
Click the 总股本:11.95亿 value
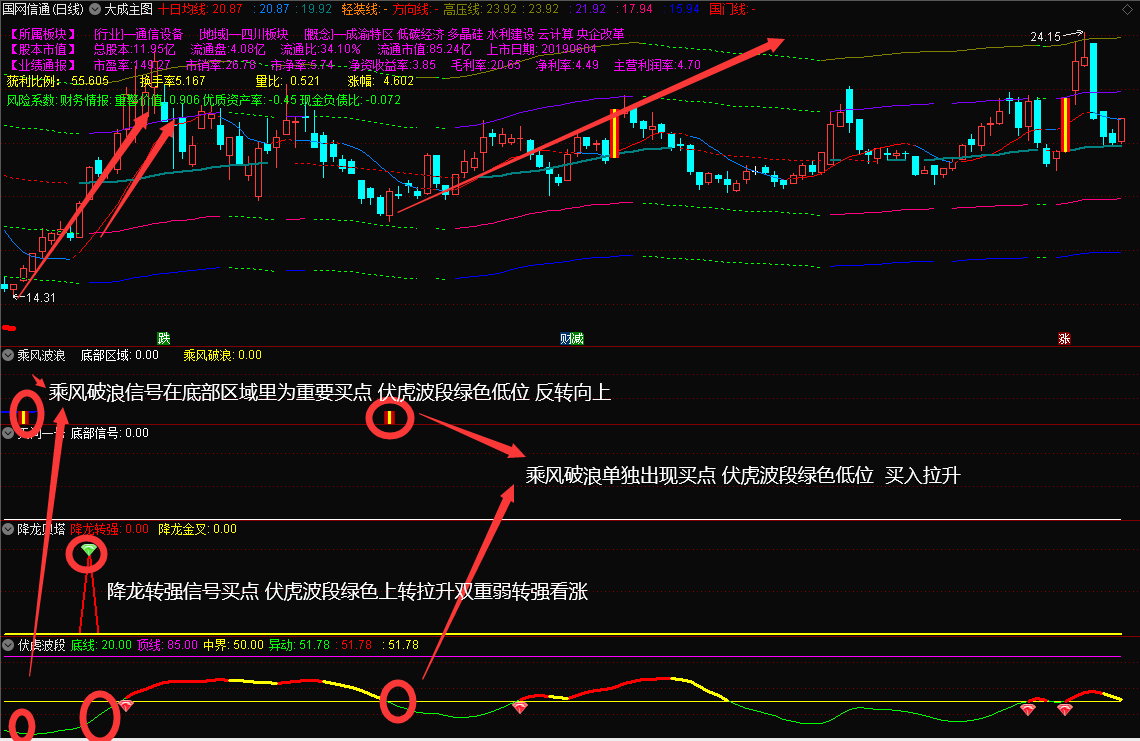point(135,49)
